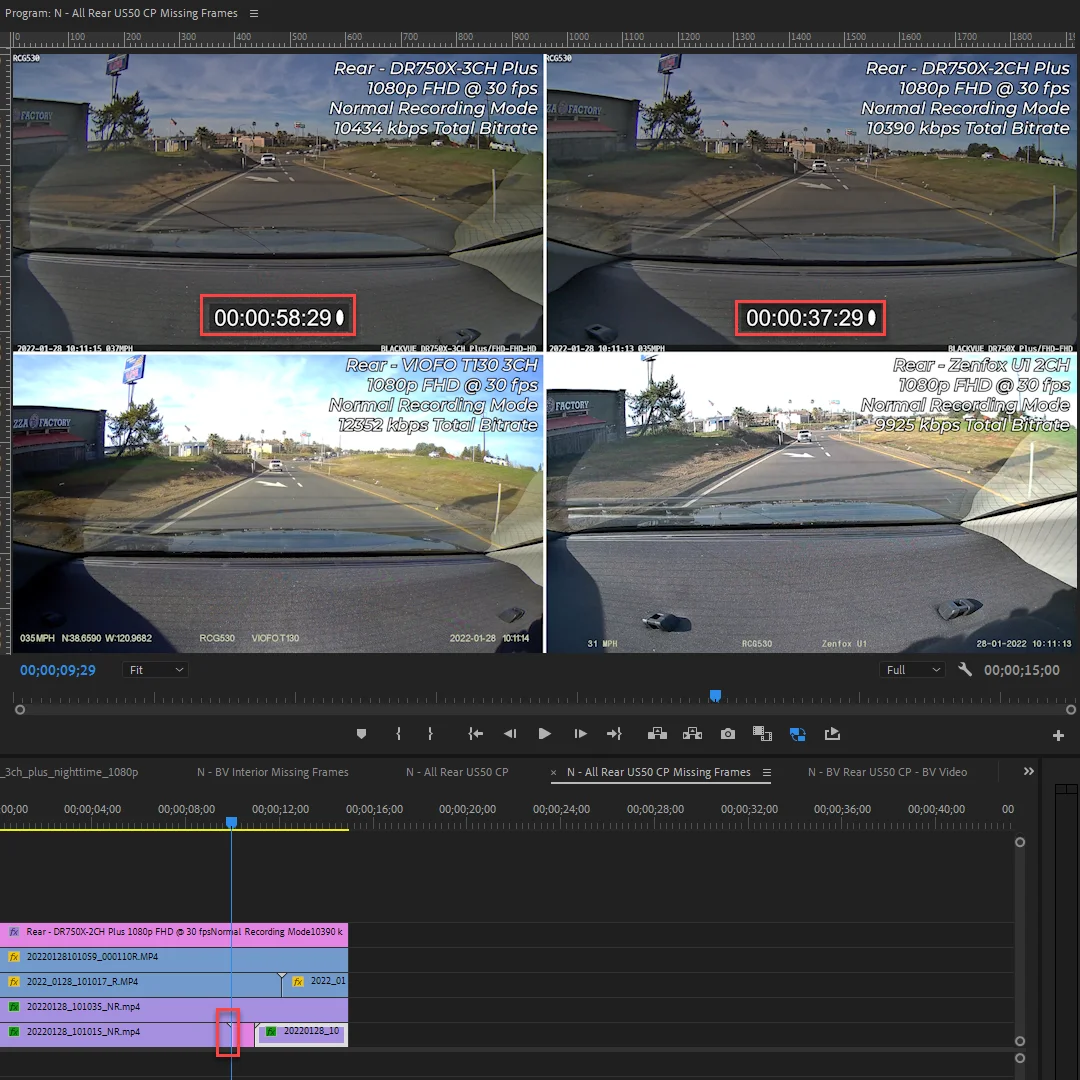Image resolution: width=1080 pixels, height=1080 pixels.
Task: Click the Extract button
Action: [692, 734]
